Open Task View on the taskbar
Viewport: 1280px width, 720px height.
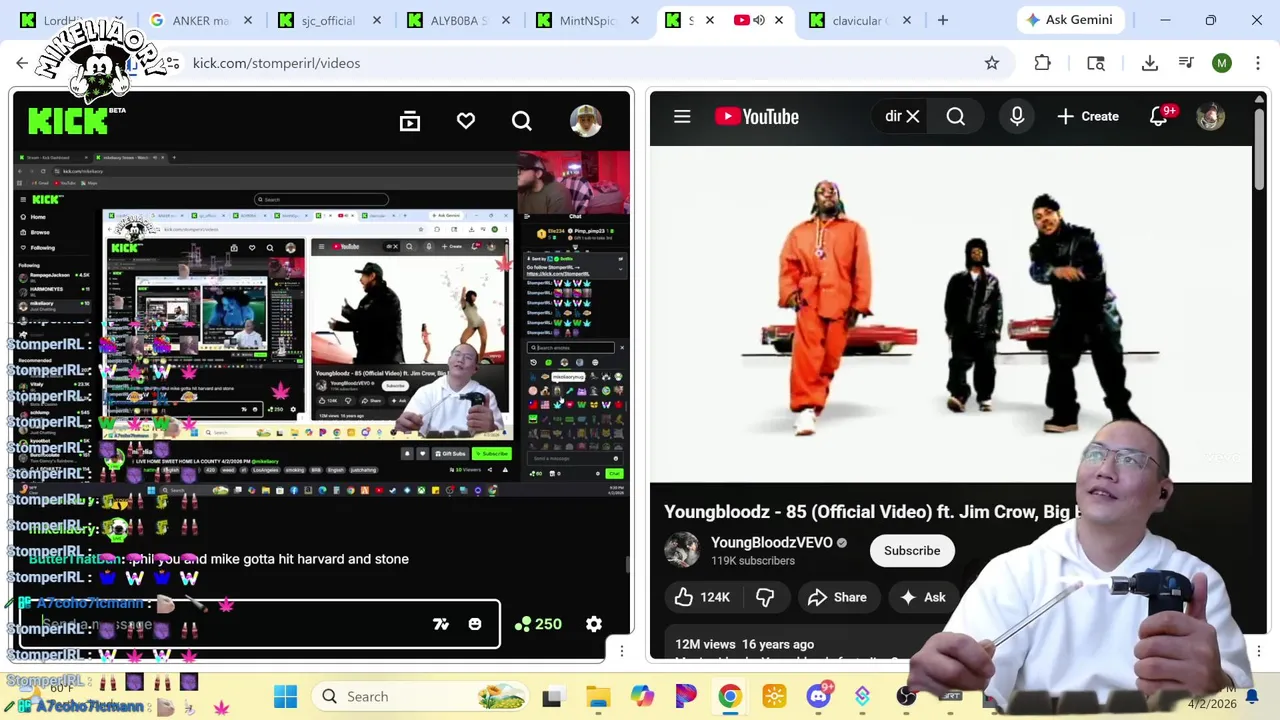pyautogui.click(x=552, y=696)
